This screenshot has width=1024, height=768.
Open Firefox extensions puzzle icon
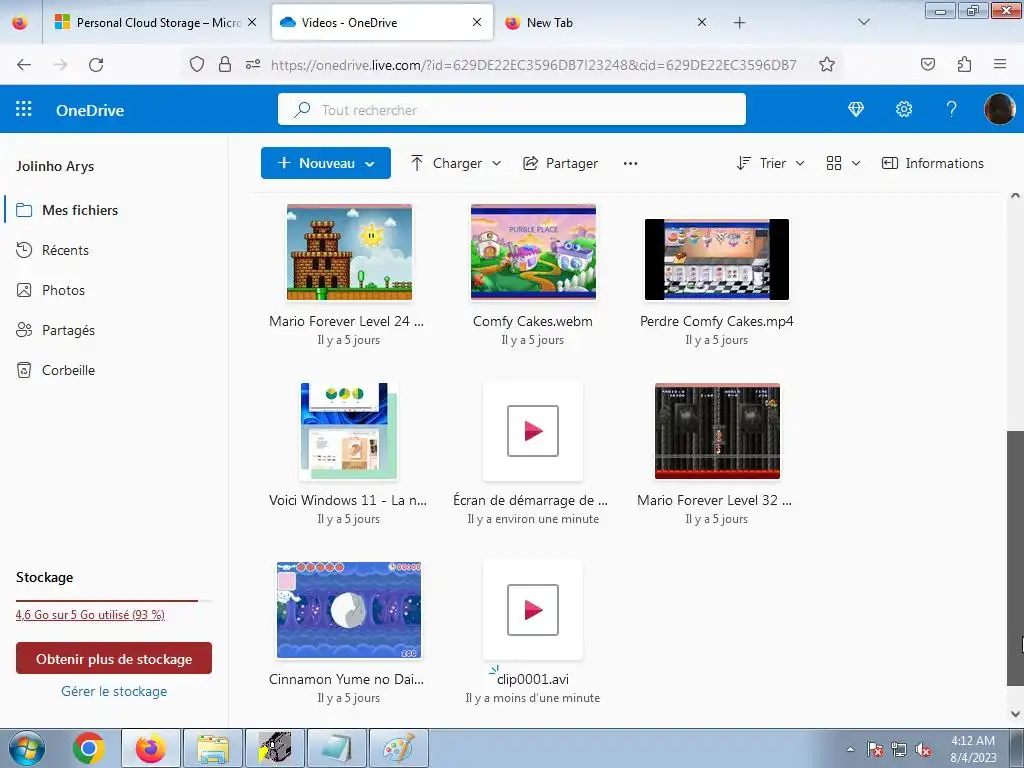click(x=964, y=64)
